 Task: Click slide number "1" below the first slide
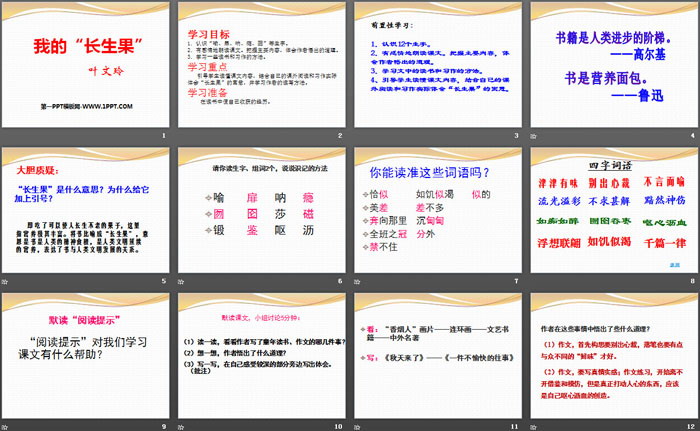point(164,135)
